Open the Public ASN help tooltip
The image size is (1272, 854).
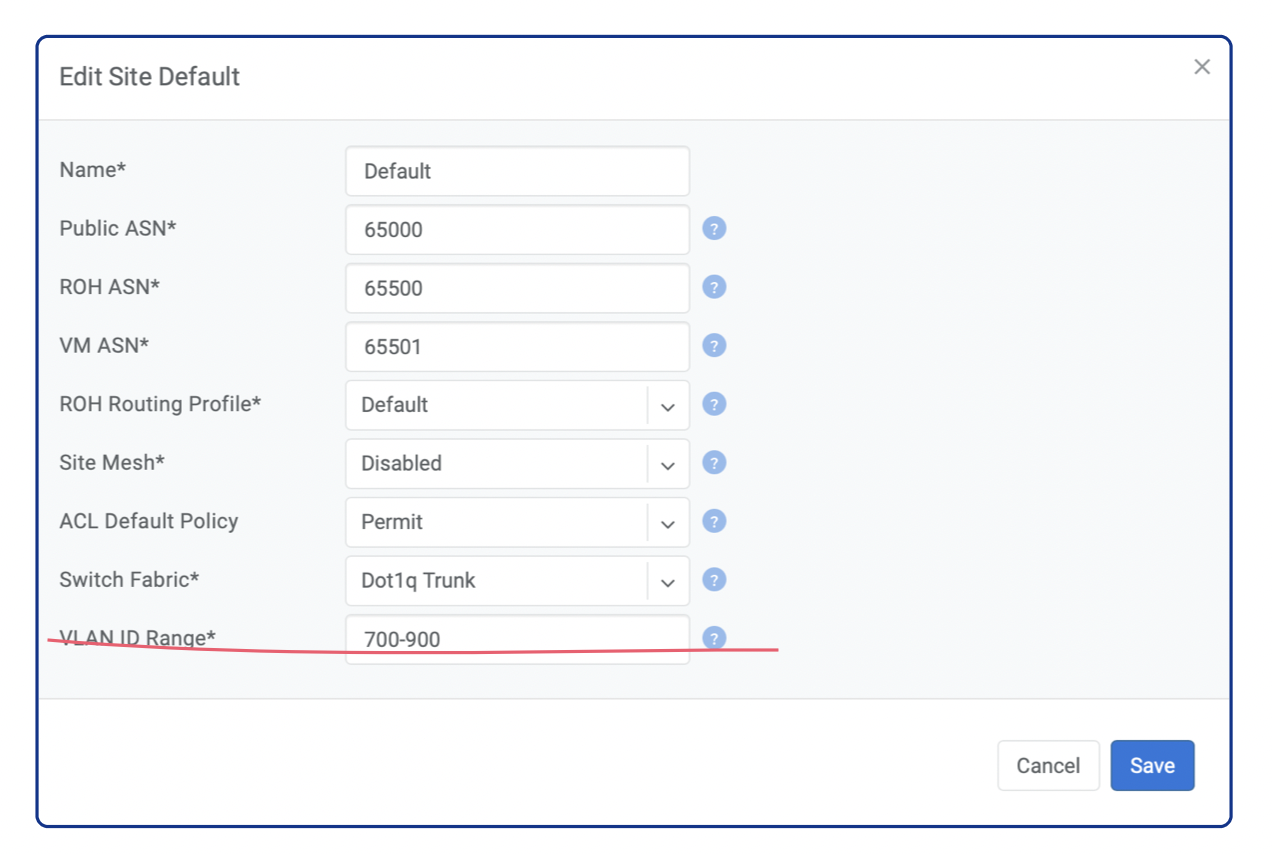pyautogui.click(x=713, y=229)
